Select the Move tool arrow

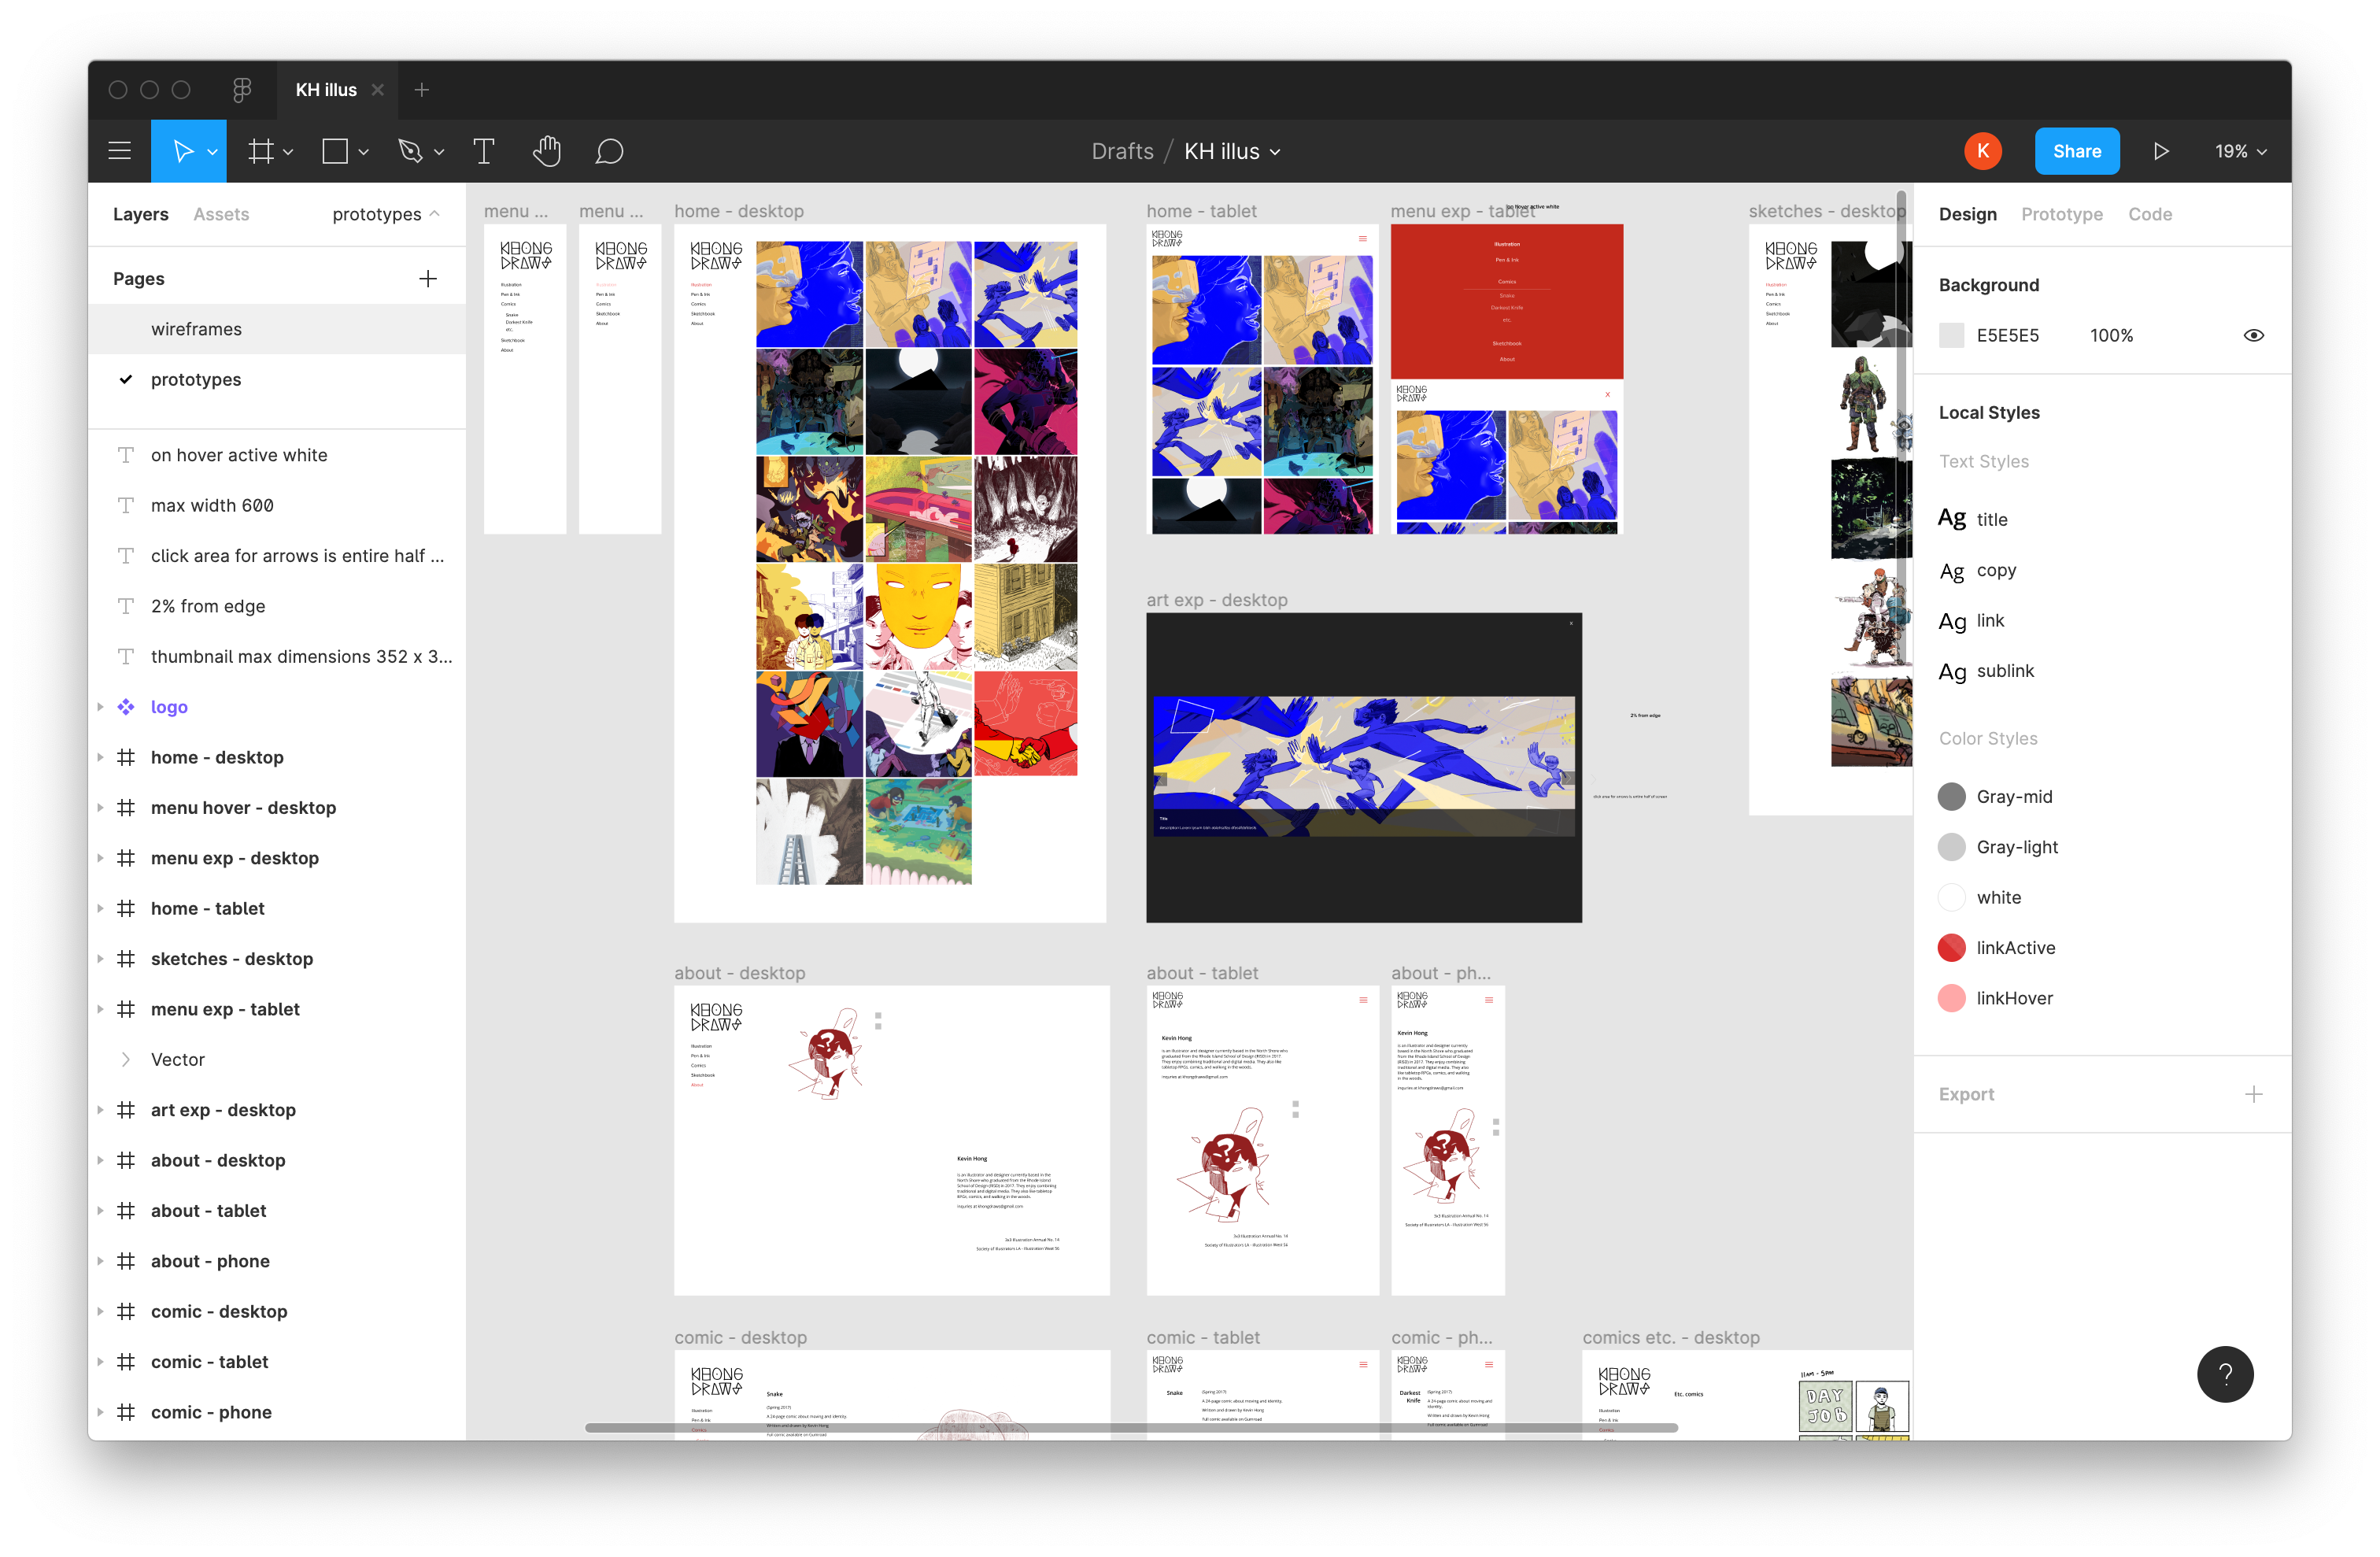coord(183,151)
